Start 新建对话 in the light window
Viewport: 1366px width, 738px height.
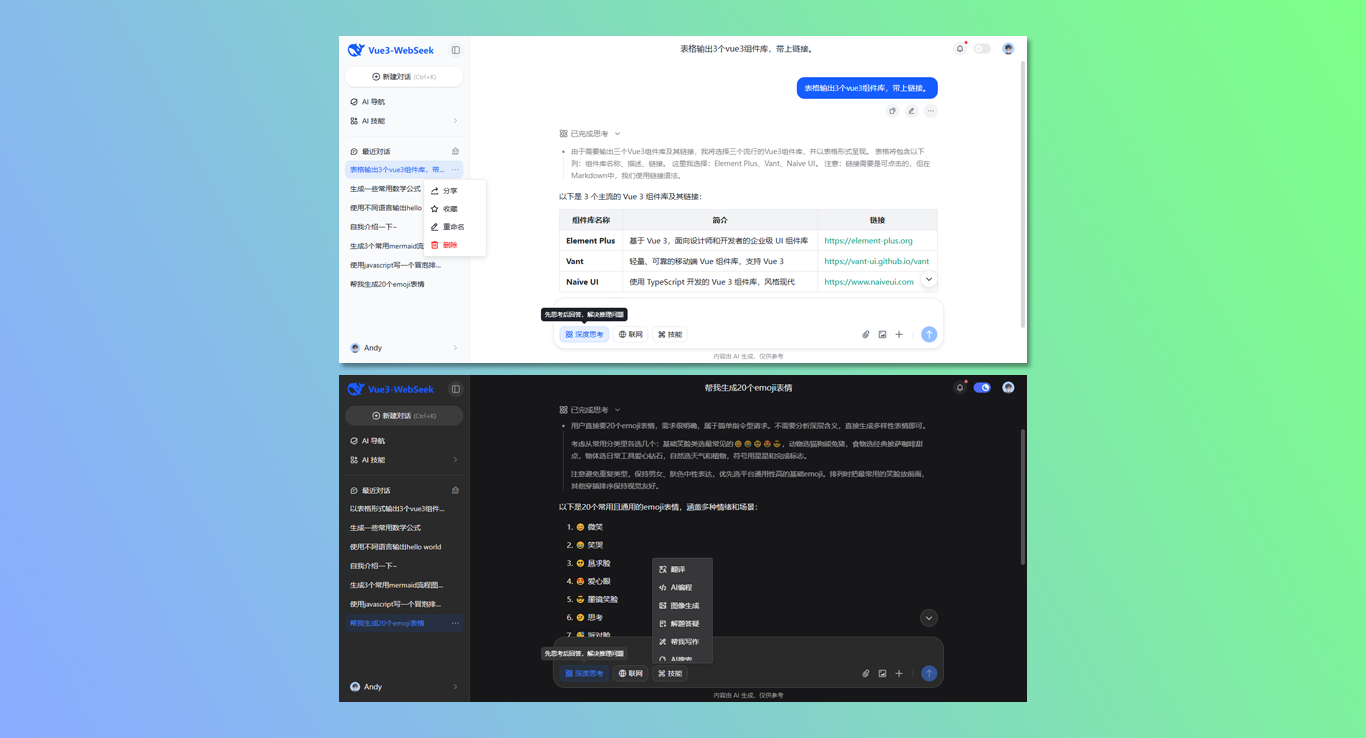(404, 76)
